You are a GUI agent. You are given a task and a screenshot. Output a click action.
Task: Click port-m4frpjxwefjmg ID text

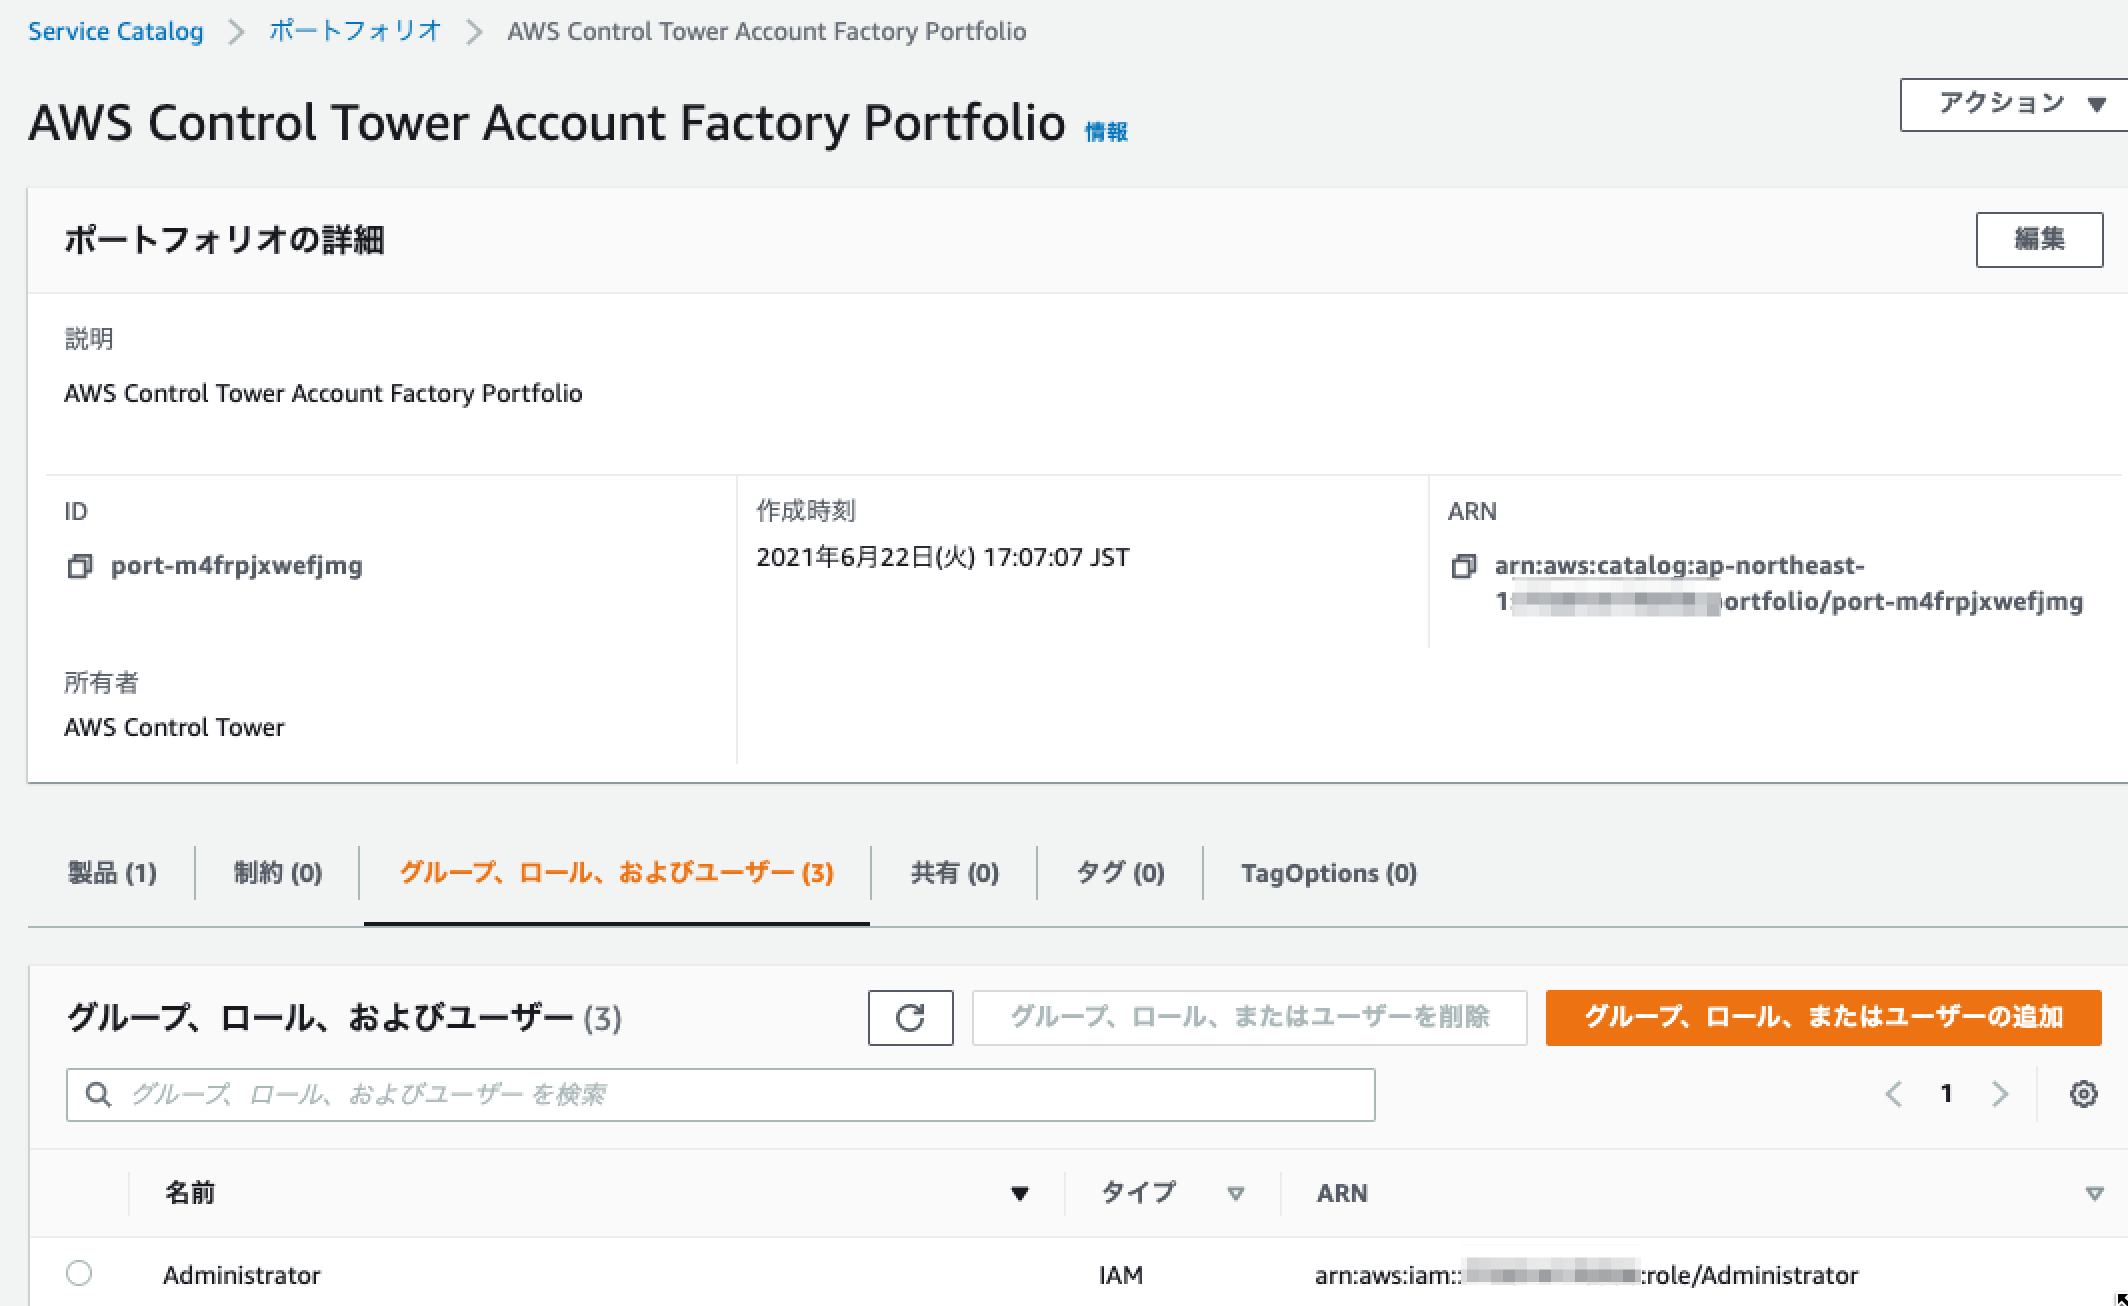tap(237, 566)
